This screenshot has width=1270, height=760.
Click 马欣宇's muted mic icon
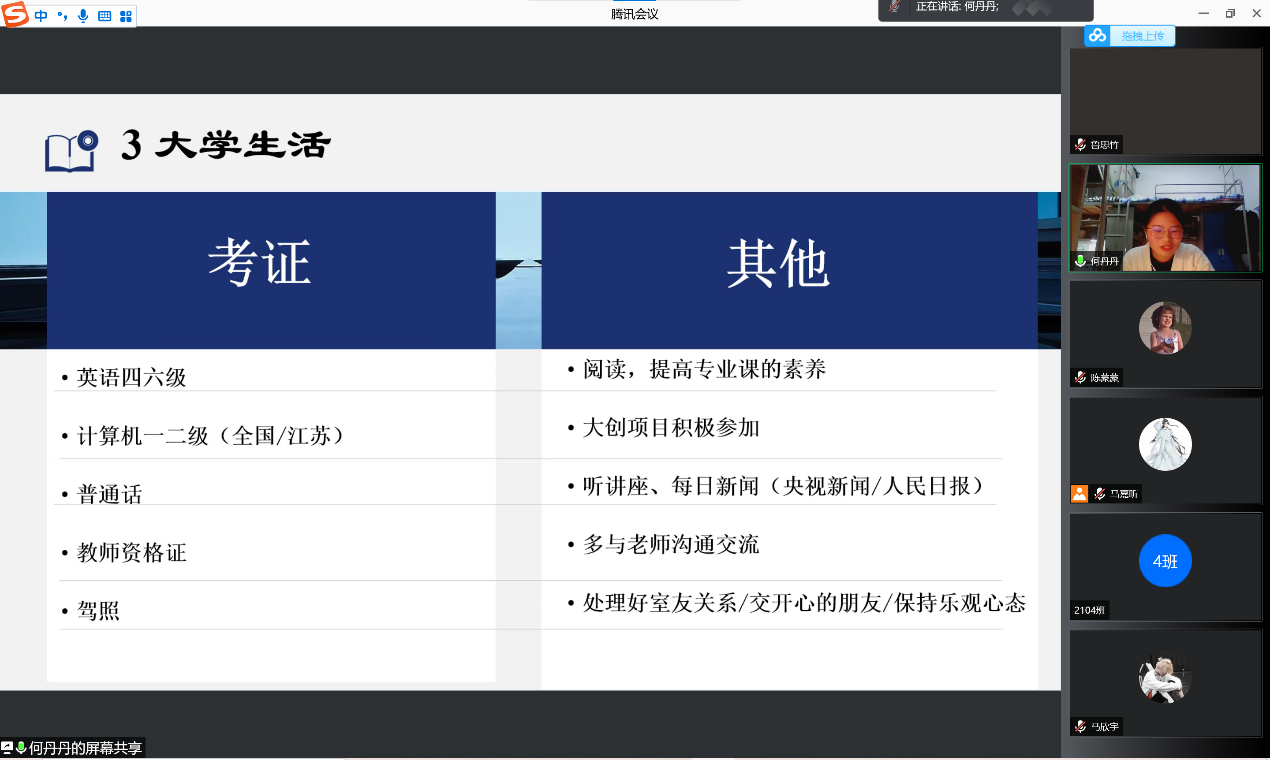[1081, 726]
